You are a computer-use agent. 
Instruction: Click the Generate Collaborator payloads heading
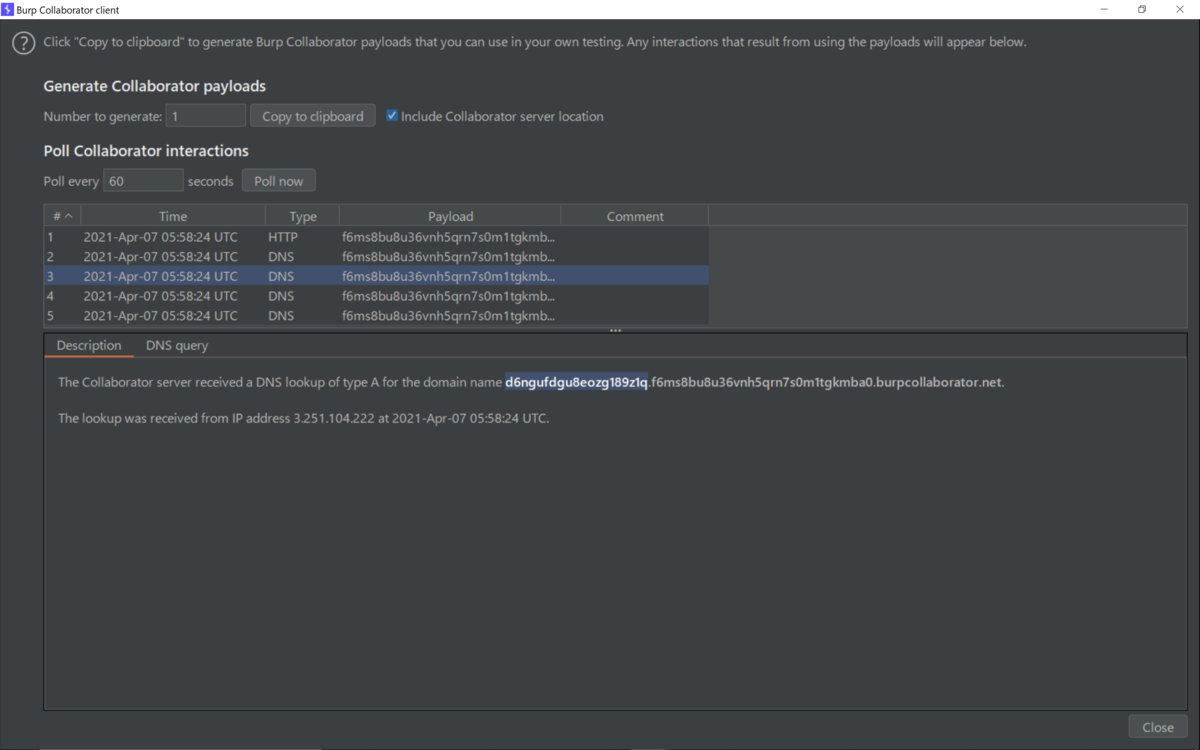pos(155,86)
